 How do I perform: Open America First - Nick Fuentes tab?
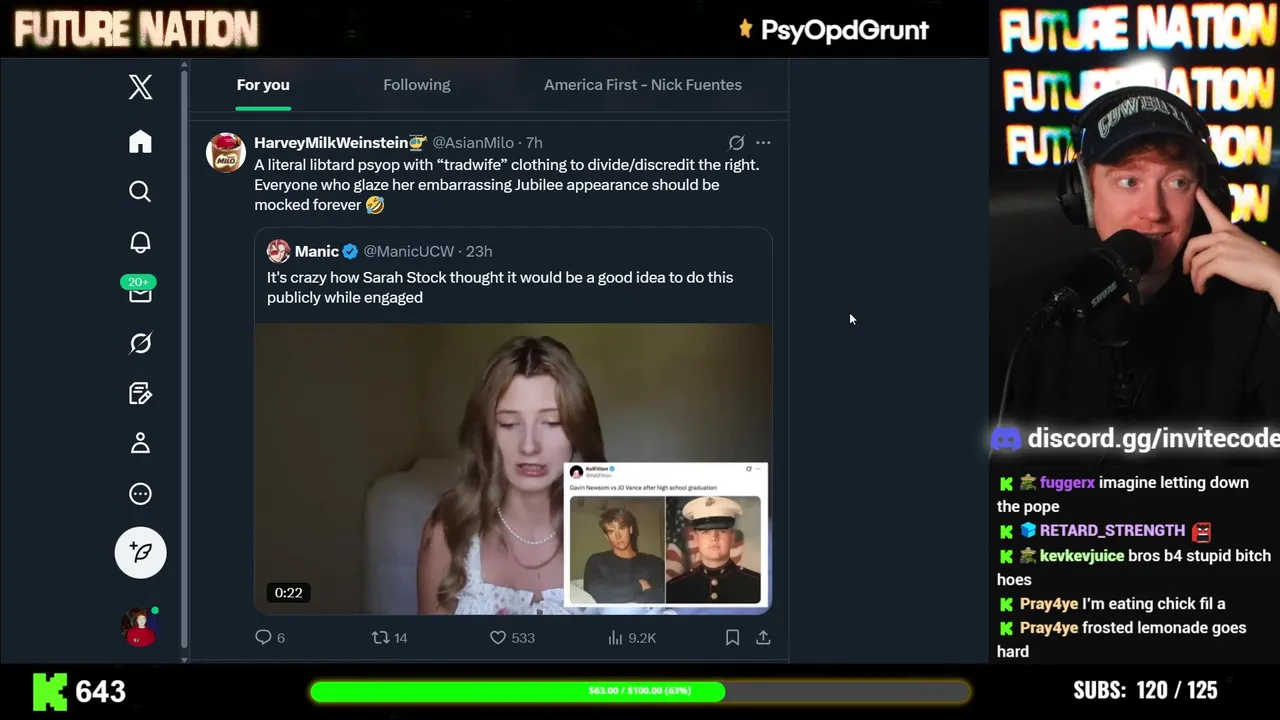(x=642, y=85)
